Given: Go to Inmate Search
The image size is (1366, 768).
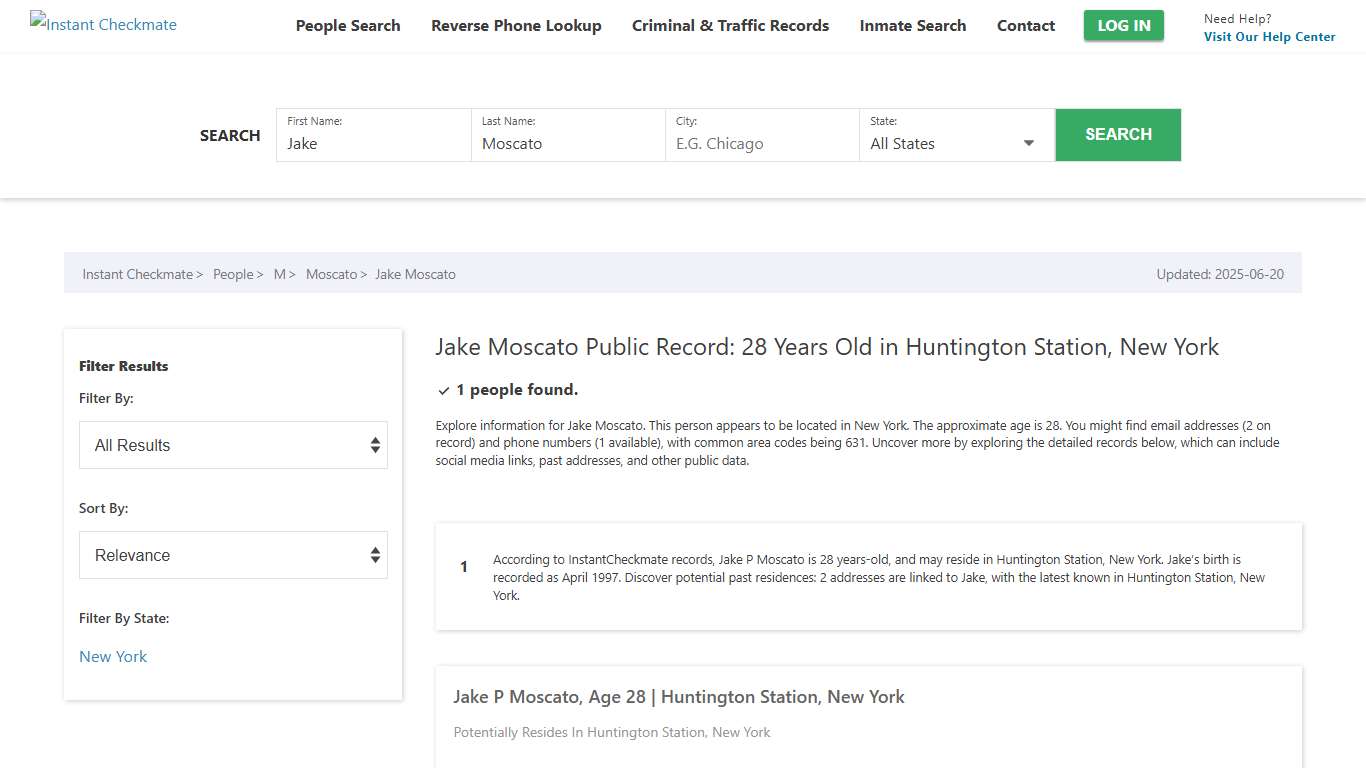Looking at the screenshot, I should (912, 25).
